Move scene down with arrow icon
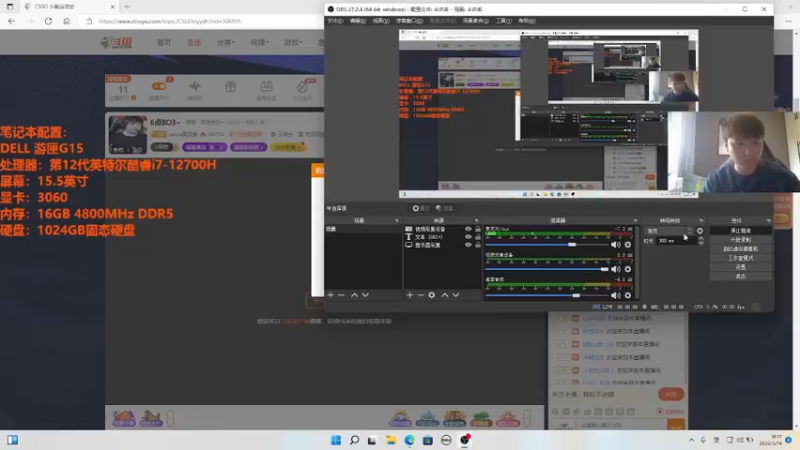This screenshot has height=450, width=800. click(x=365, y=295)
